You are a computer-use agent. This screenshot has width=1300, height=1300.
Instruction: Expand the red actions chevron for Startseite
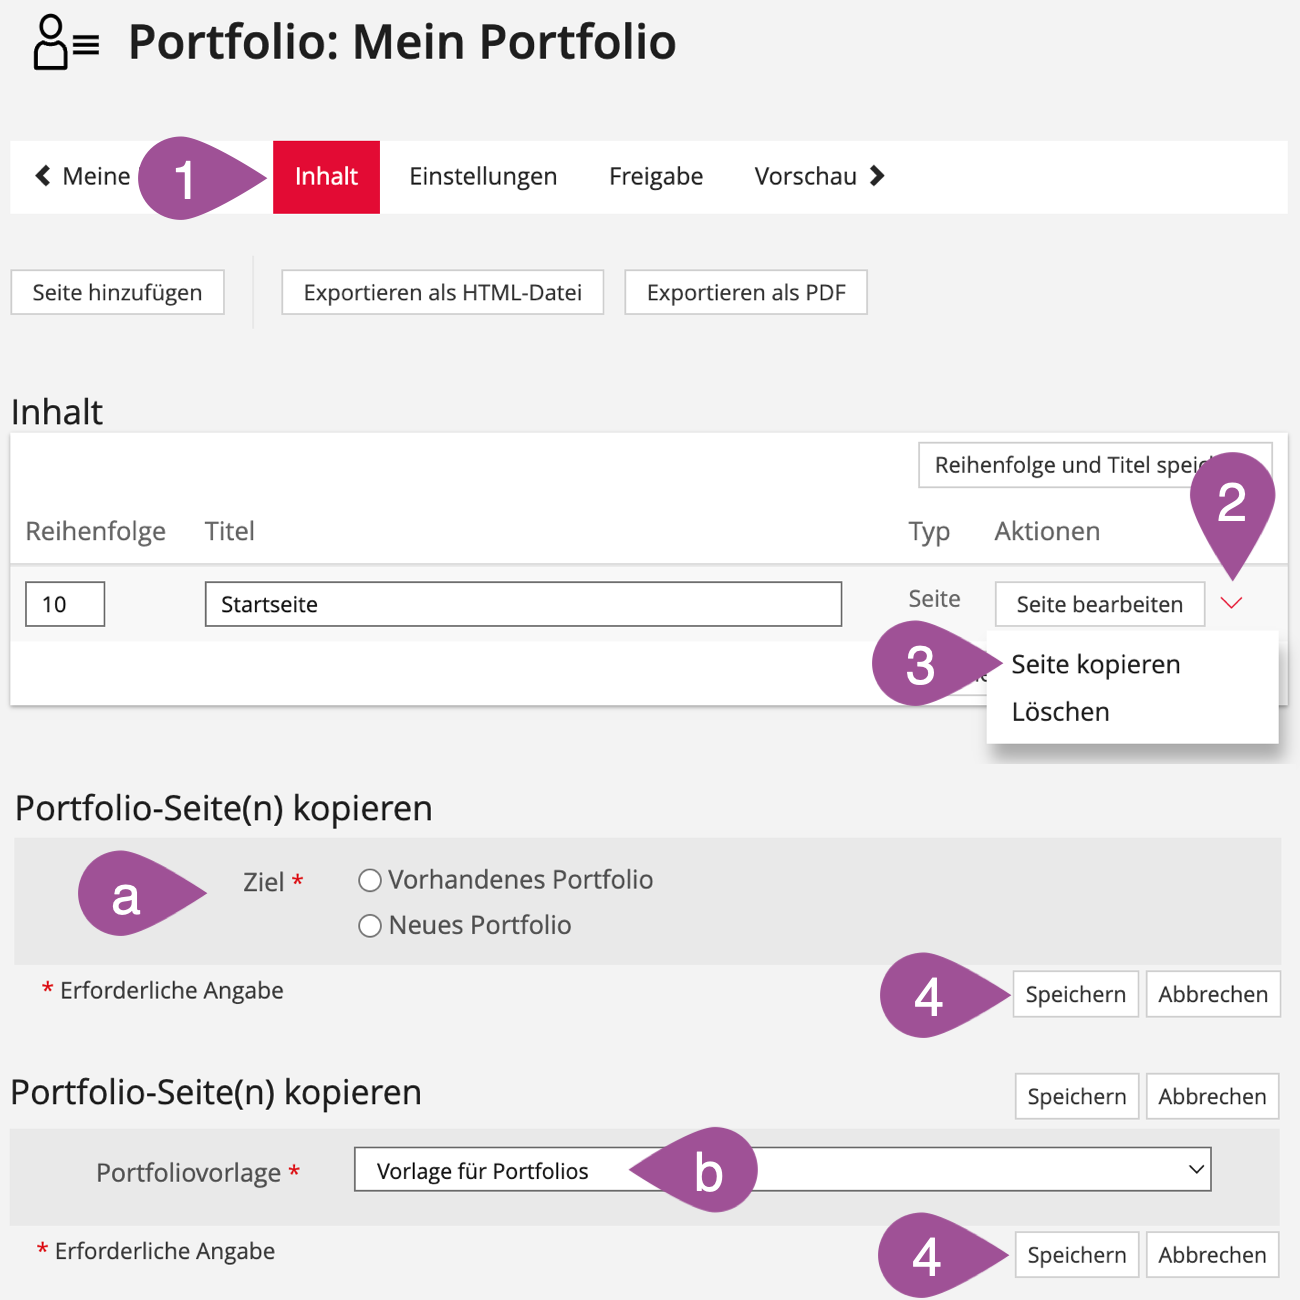(x=1231, y=603)
